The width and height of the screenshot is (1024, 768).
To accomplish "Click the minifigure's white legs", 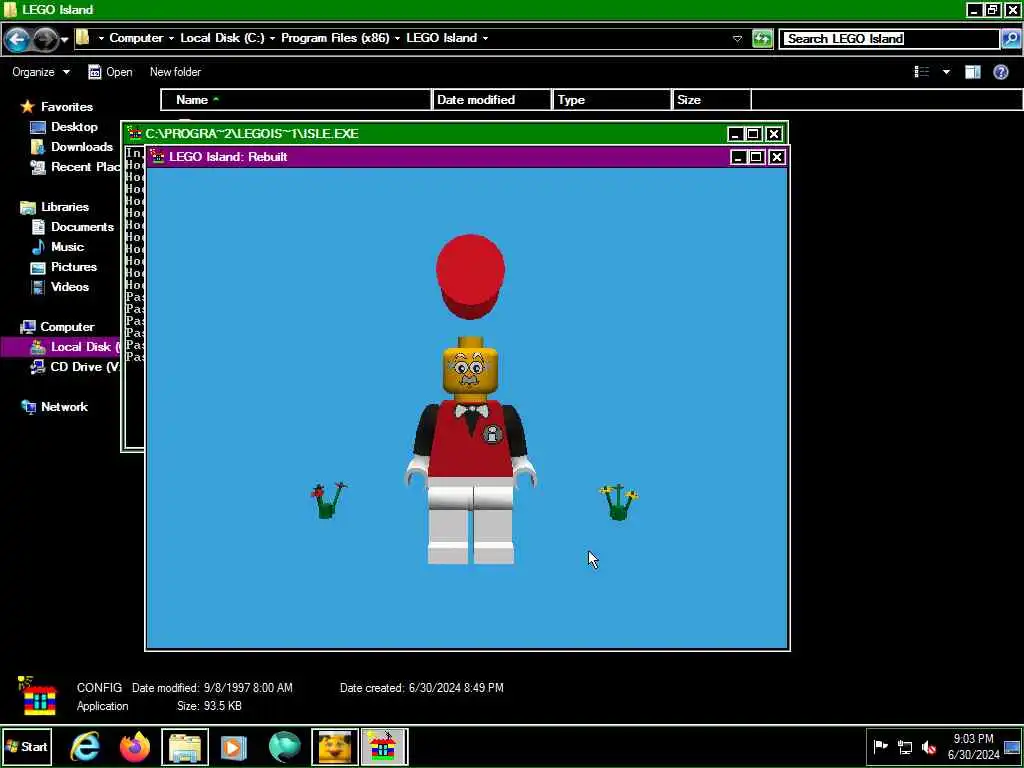I will tap(470, 520).
